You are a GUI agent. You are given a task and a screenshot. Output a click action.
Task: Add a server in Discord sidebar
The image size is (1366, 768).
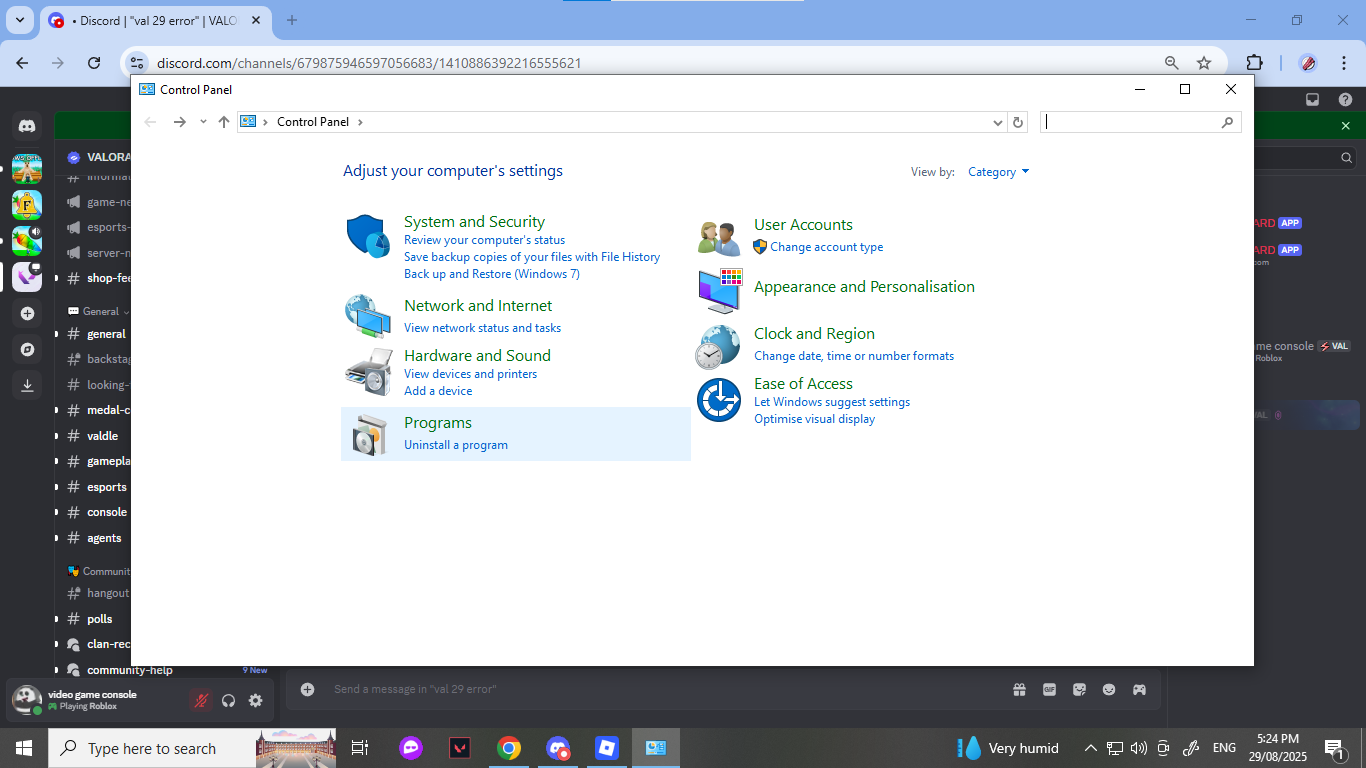(27, 313)
